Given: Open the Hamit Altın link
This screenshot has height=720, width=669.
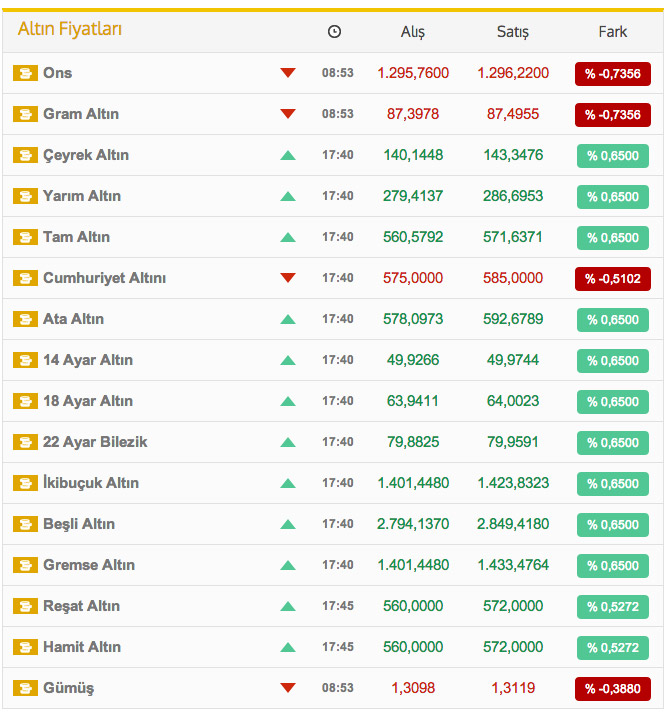Looking at the screenshot, I should 82,647.
